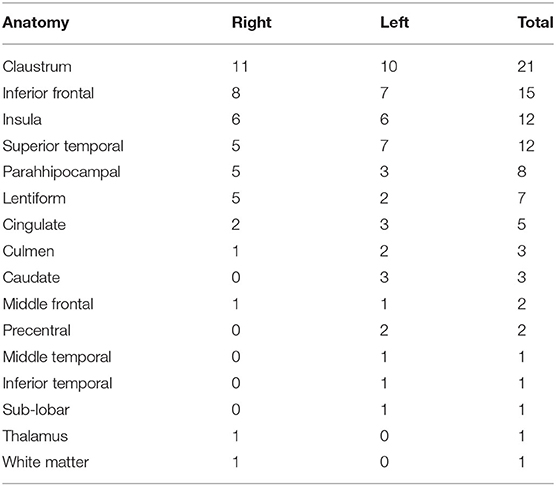Click the Right column header
The width and height of the screenshot is (556, 486).
(251, 23)
